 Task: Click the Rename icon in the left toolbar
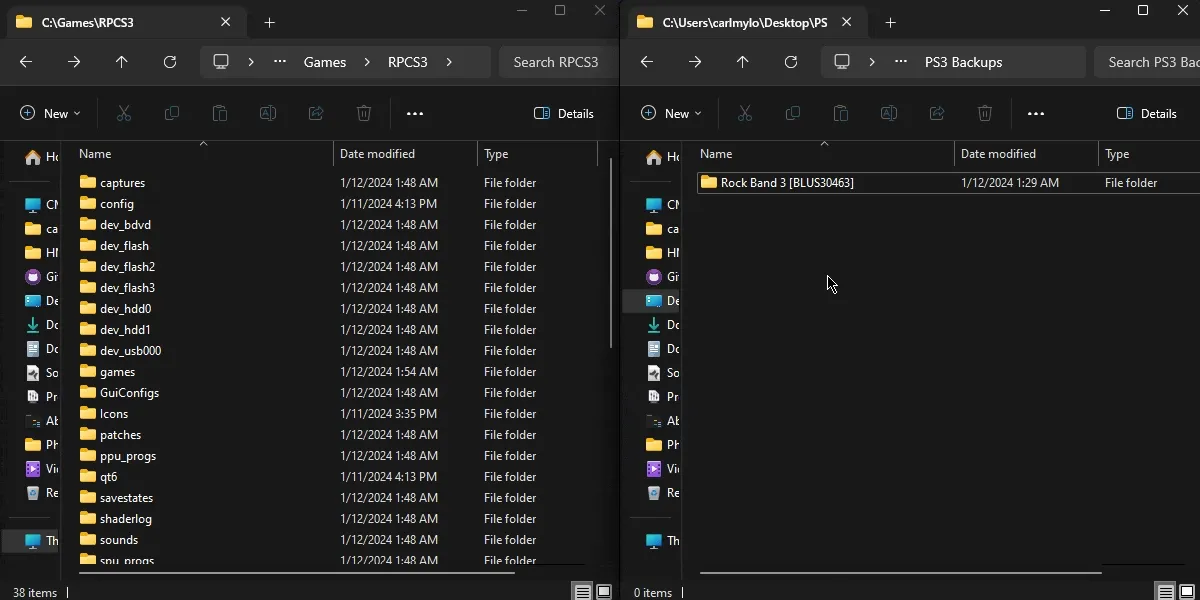click(268, 113)
